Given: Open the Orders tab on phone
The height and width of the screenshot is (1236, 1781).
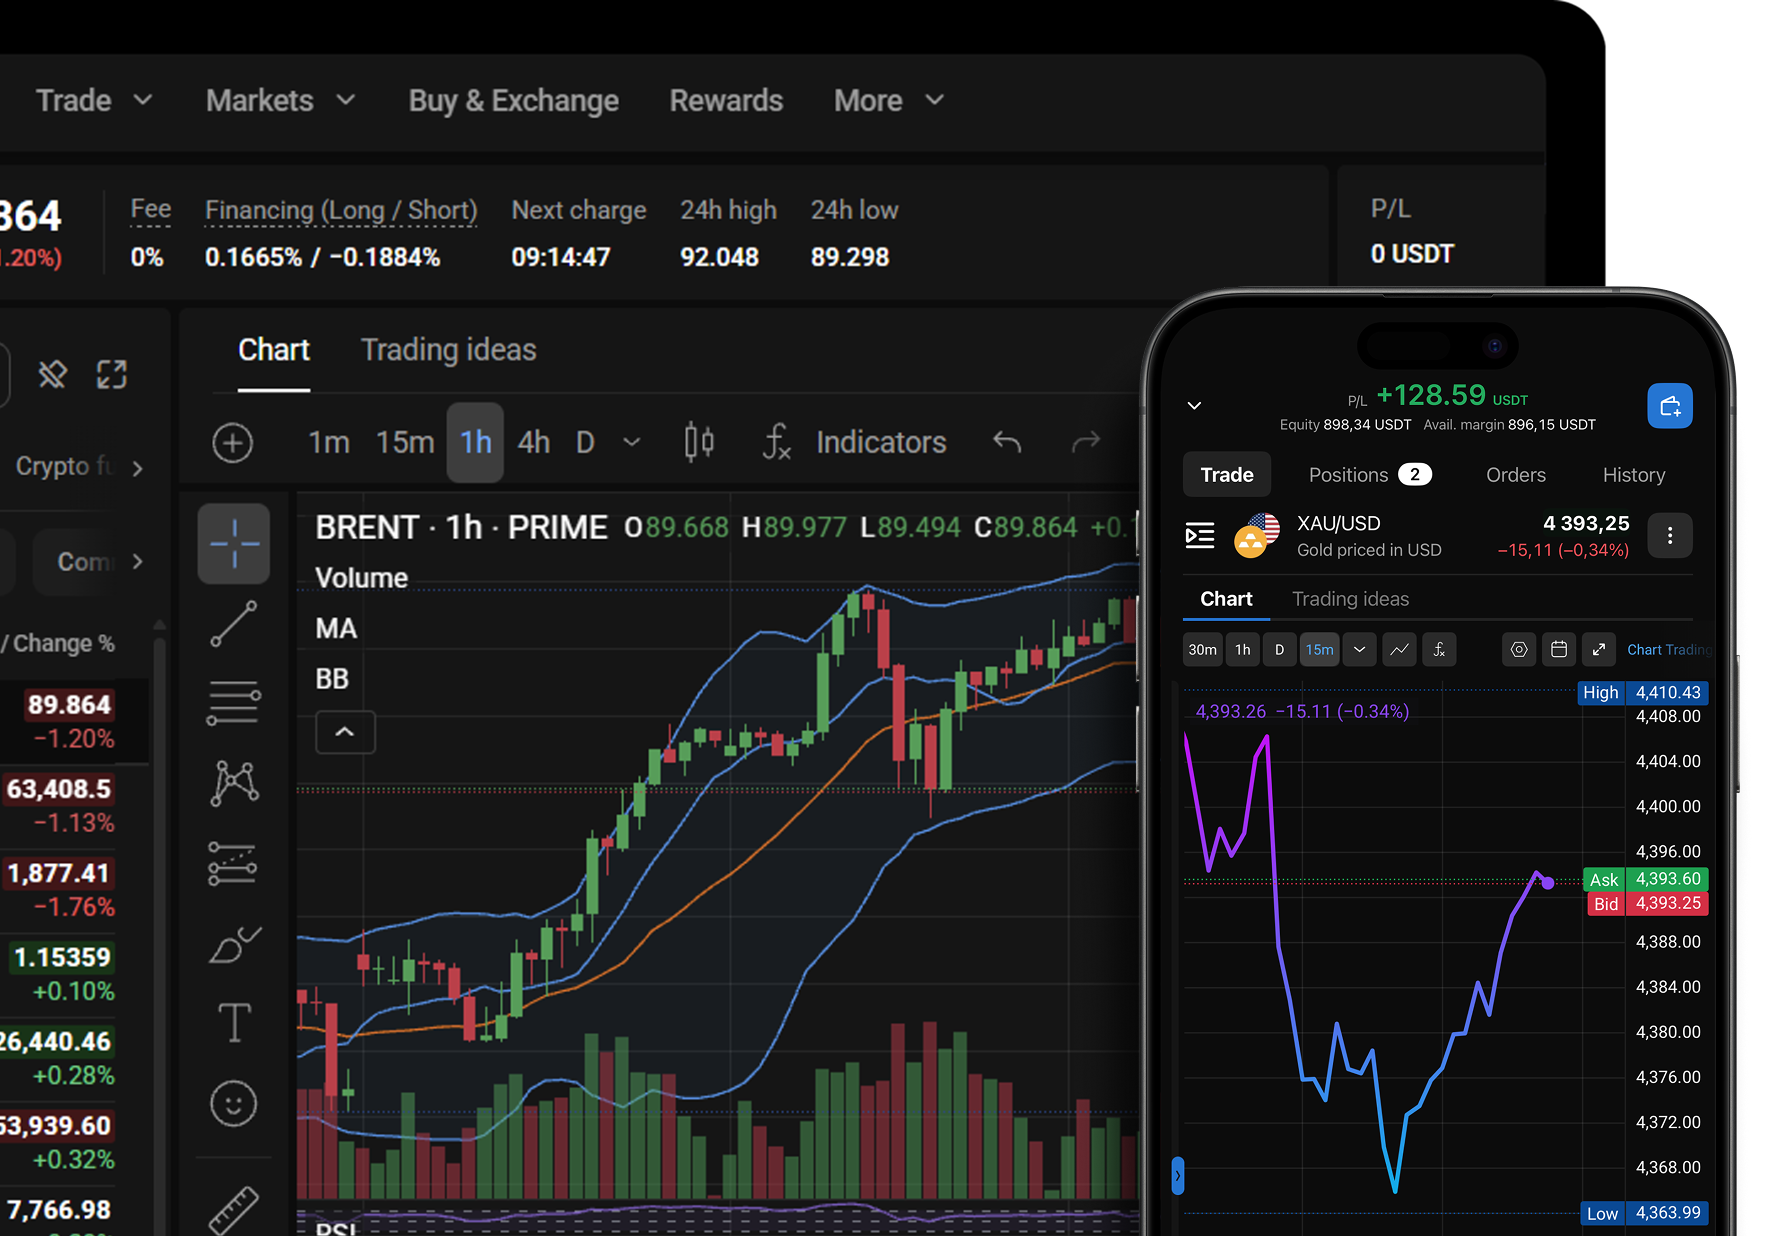Looking at the screenshot, I should click(1516, 475).
